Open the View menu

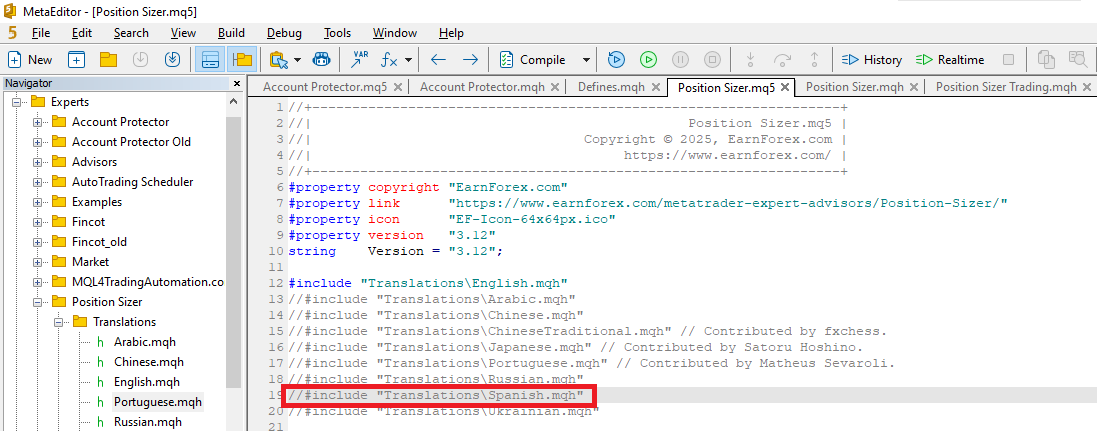tap(183, 33)
